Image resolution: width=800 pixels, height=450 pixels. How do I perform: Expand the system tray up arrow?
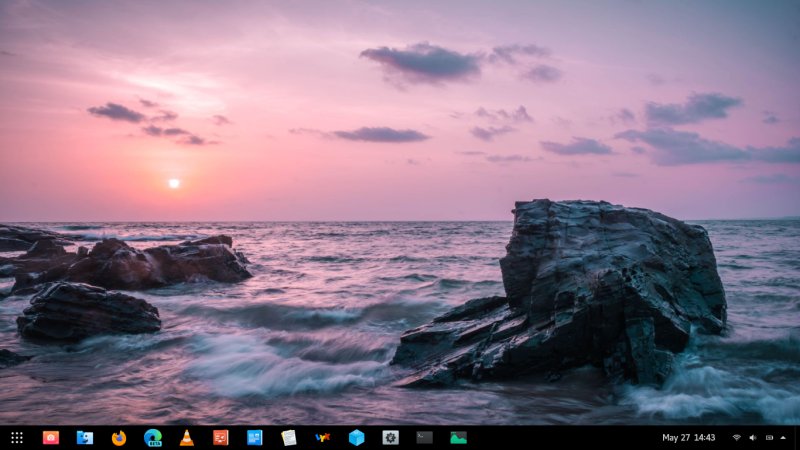pyautogui.click(x=784, y=438)
